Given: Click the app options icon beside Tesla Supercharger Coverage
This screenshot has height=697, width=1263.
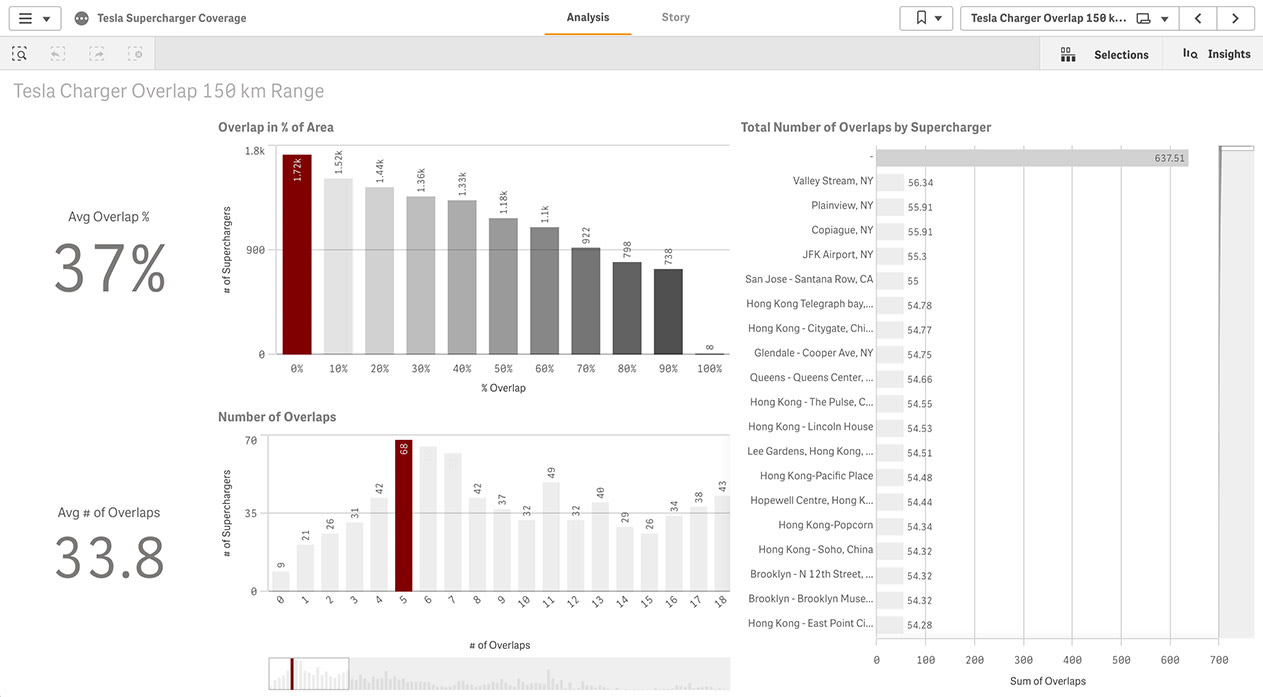Looking at the screenshot, I should (x=81, y=18).
